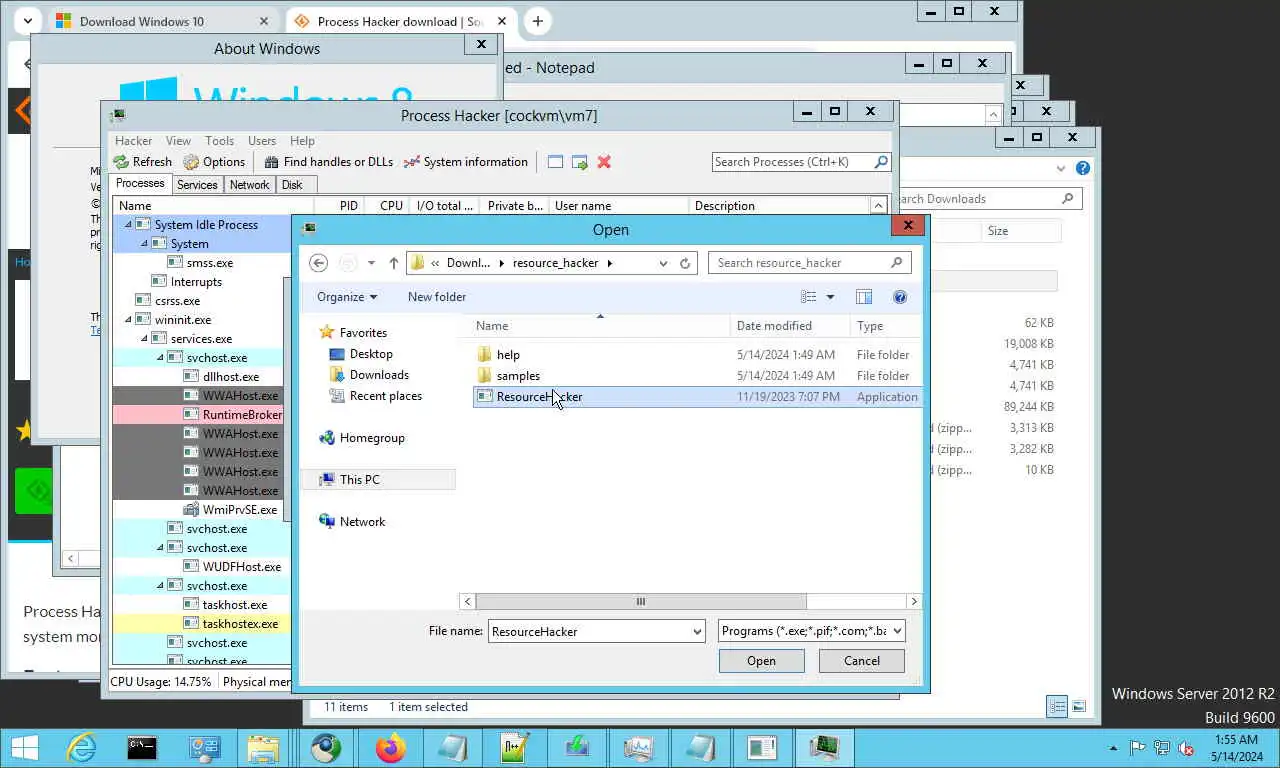Viewport: 1280px width, 768px height.
Task: Open Server Manager from the taskbar
Action: point(204,748)
